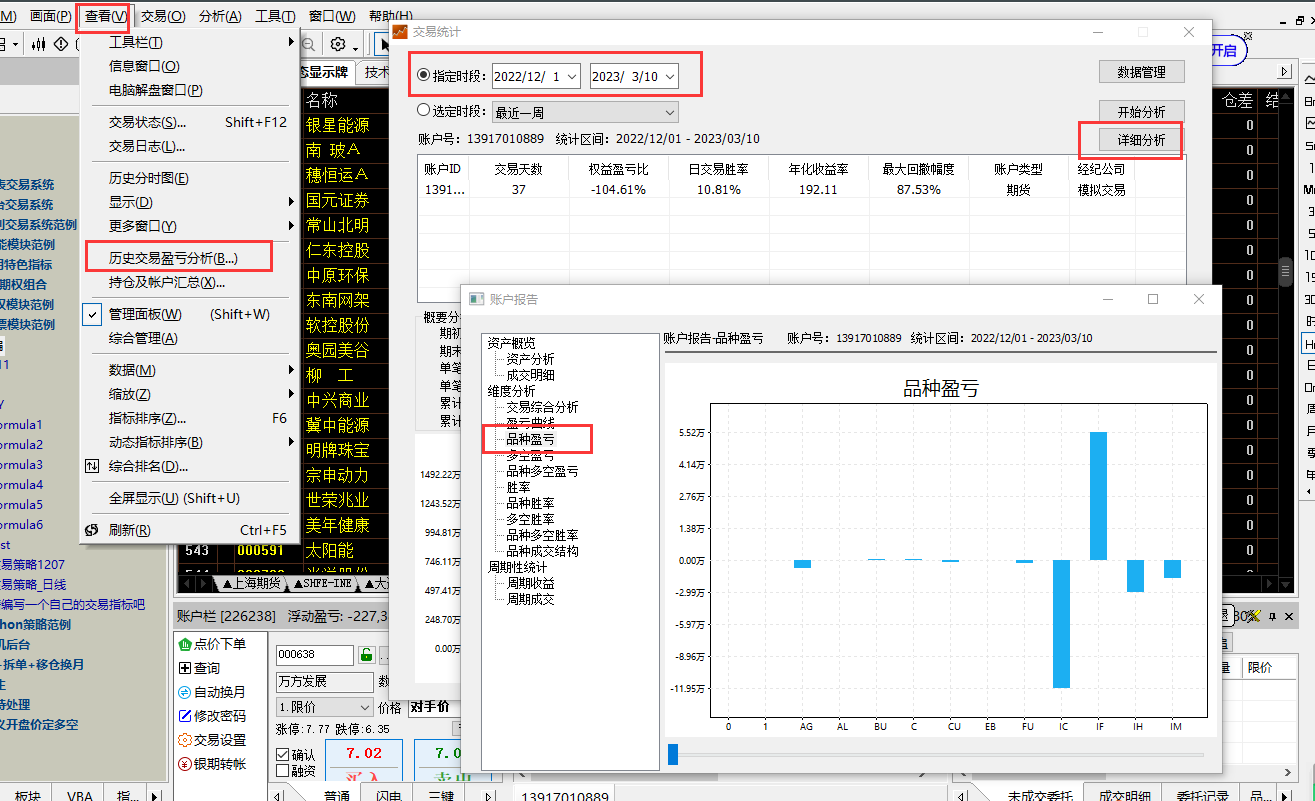Open 交易设置 gear icon
This screenshot has width=1315, height=801.
[185, 740]
